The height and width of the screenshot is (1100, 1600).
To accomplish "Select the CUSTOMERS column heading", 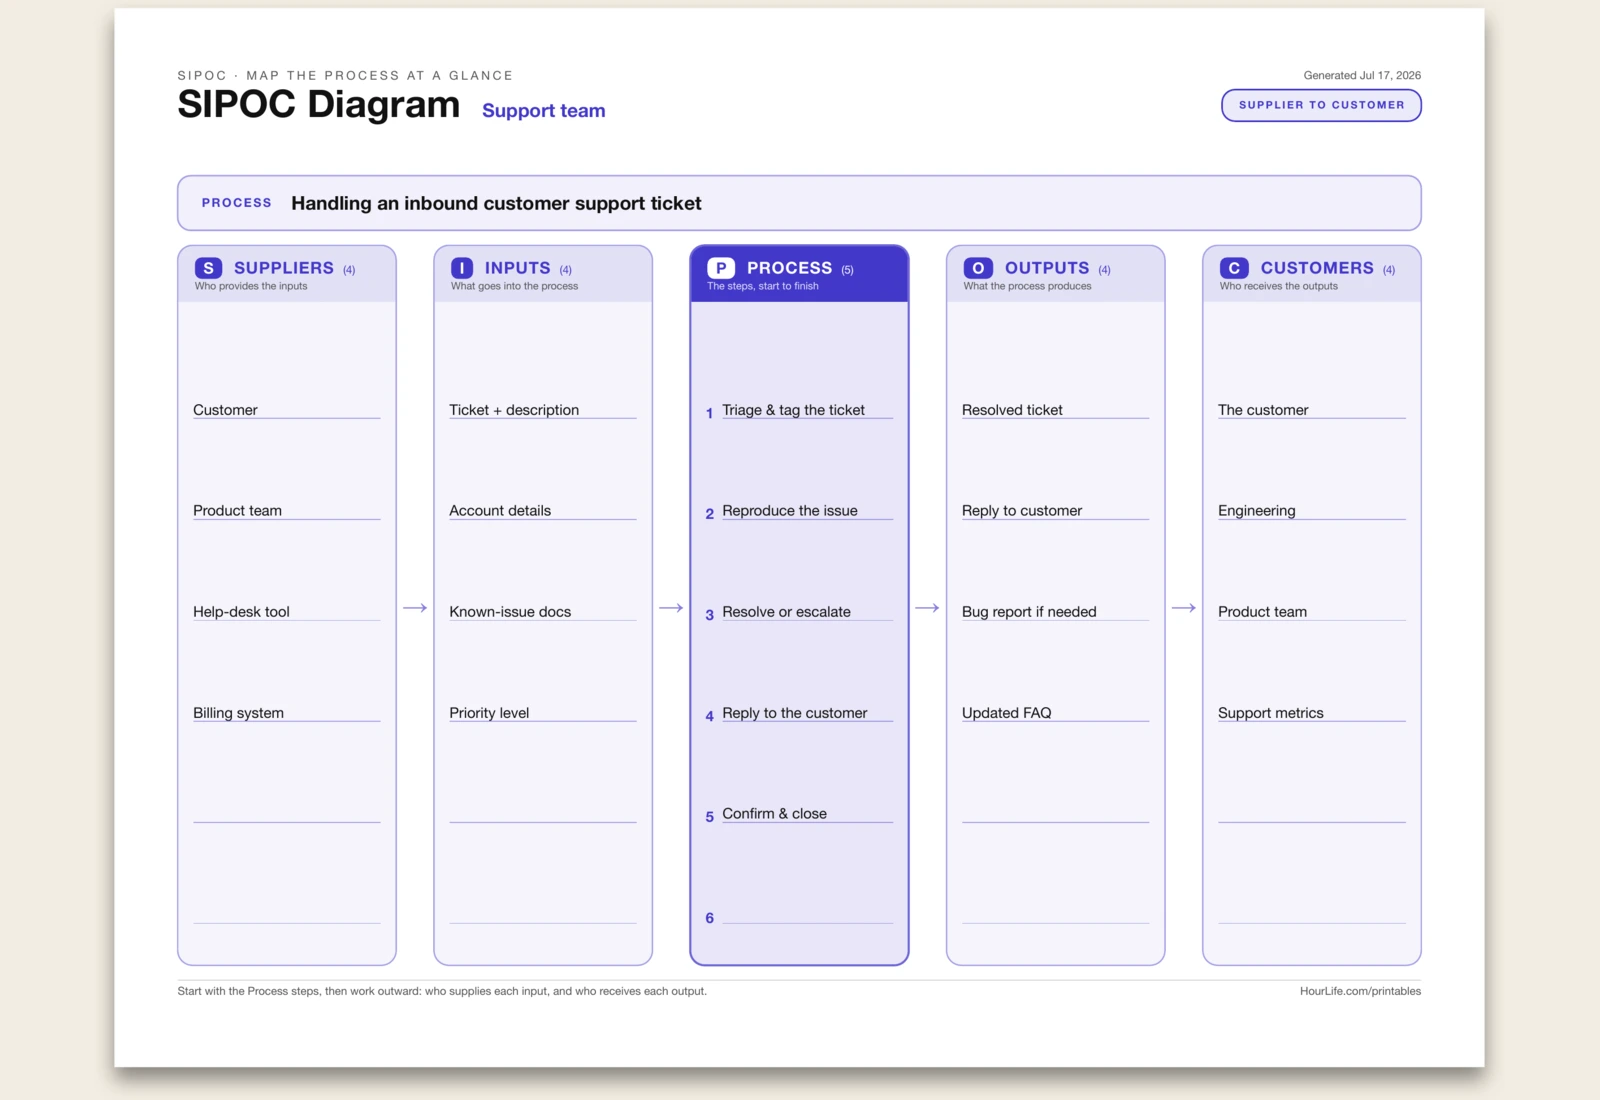I will (1317, 268).
